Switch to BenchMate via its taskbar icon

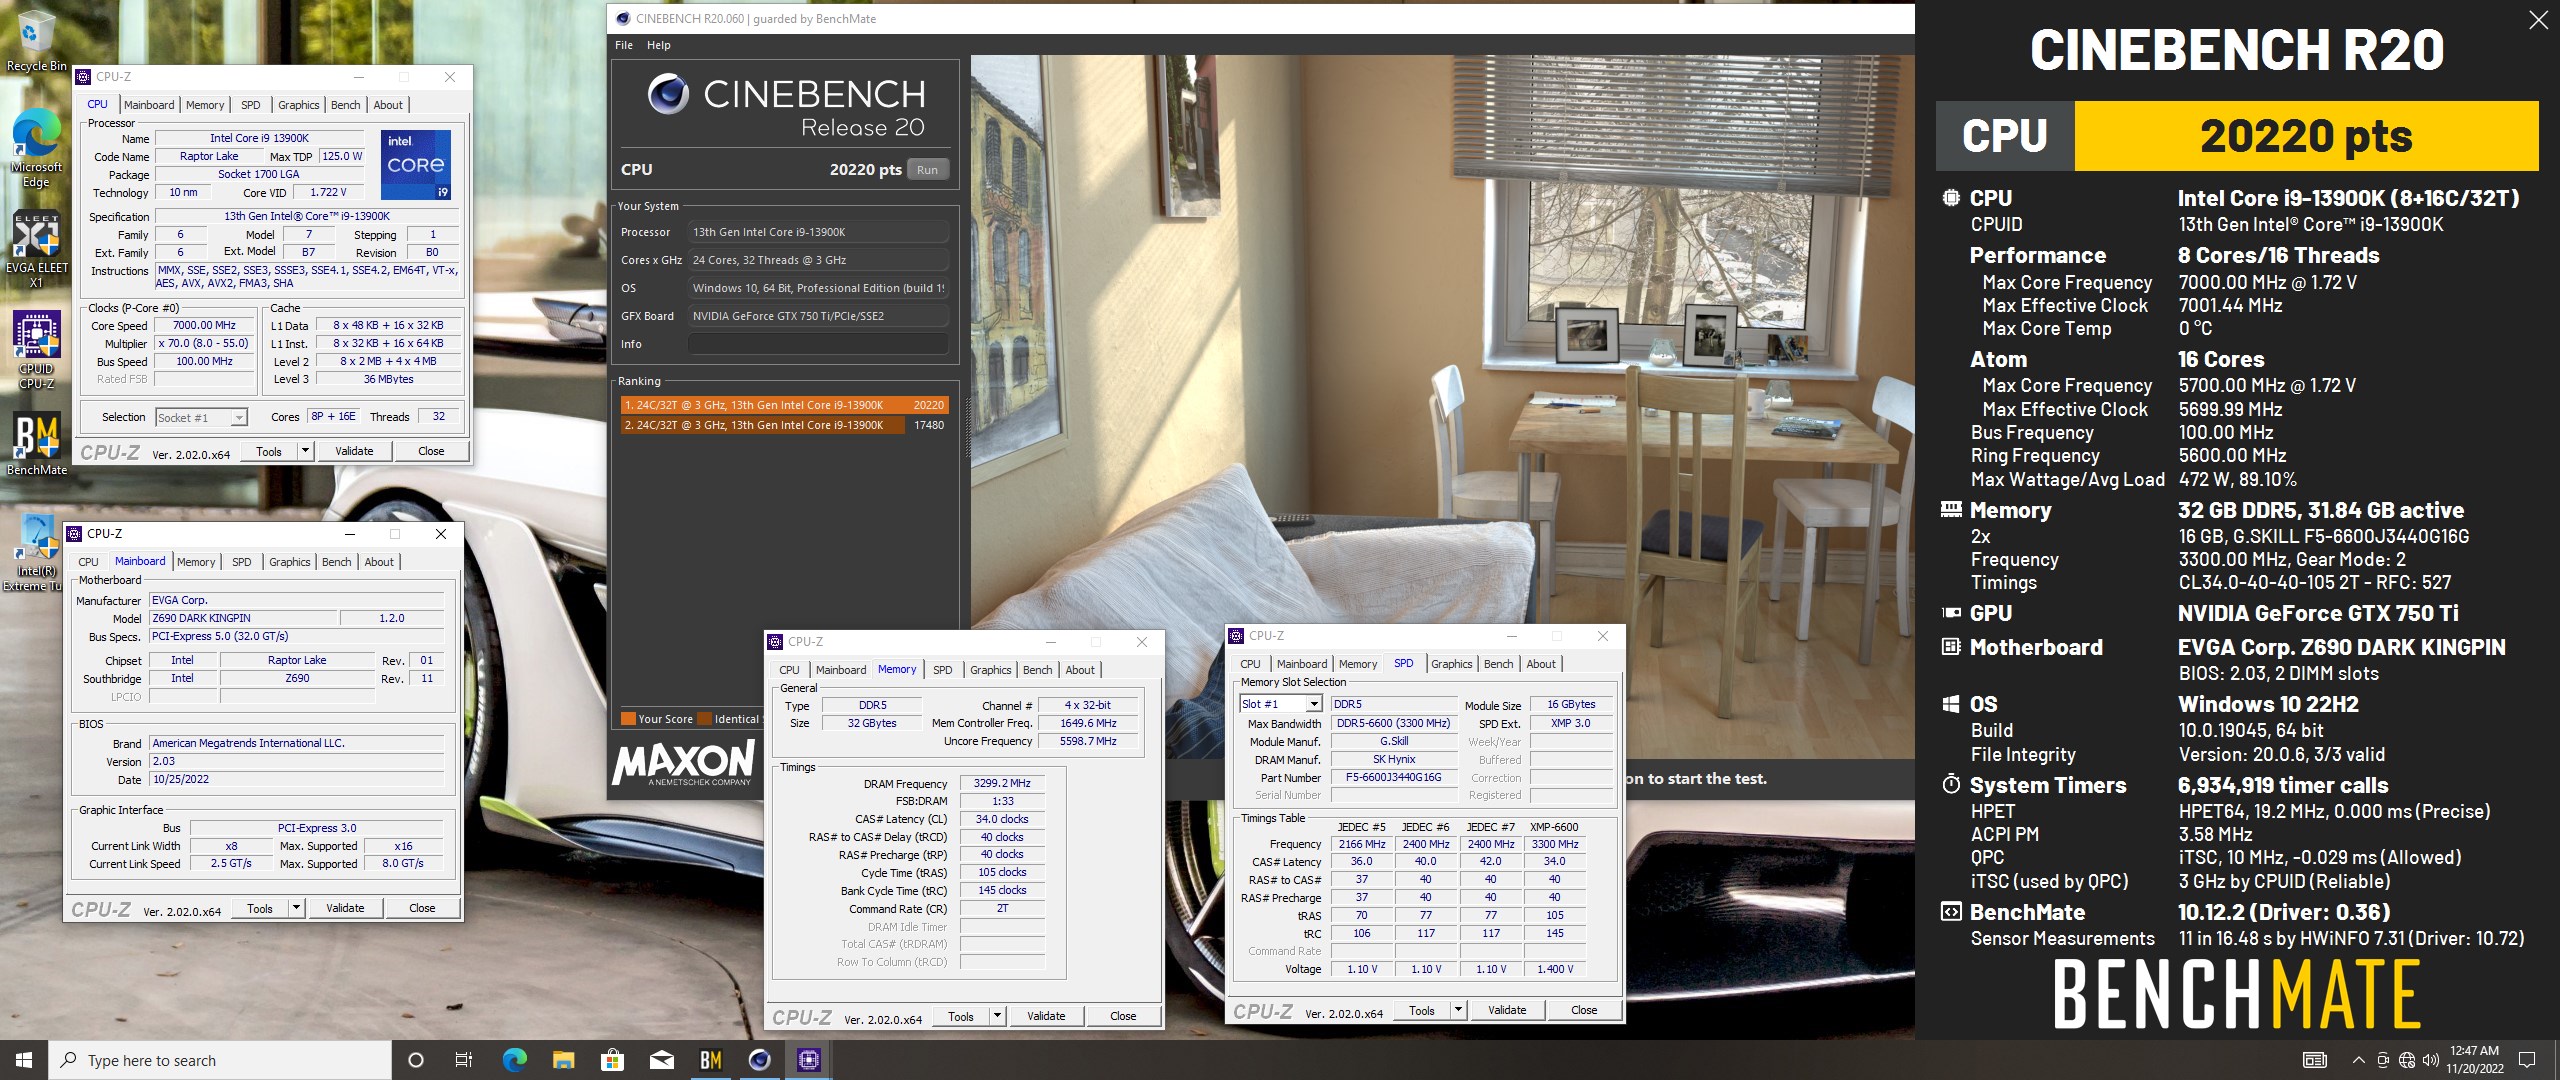[x=710, y=1060]
